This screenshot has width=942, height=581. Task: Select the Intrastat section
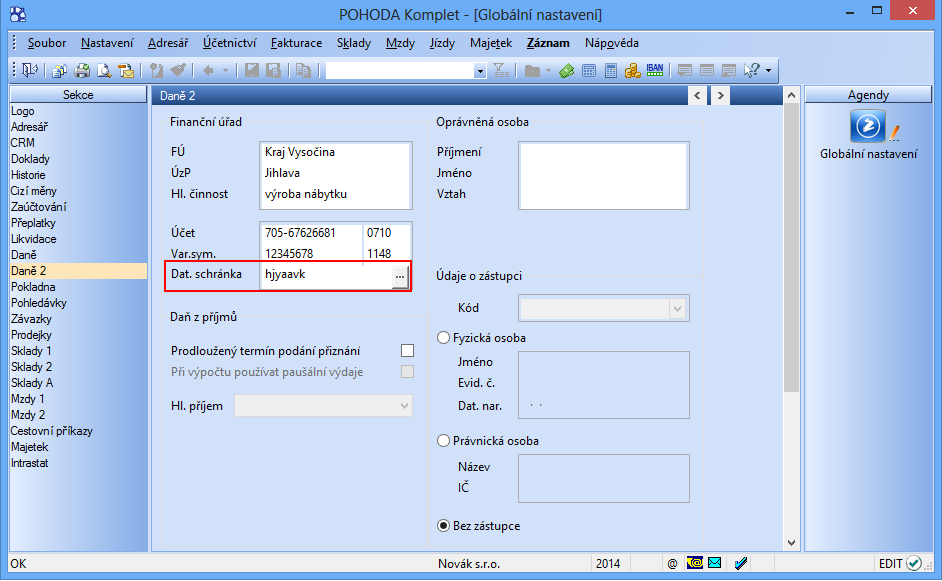[x=29, y=463]
